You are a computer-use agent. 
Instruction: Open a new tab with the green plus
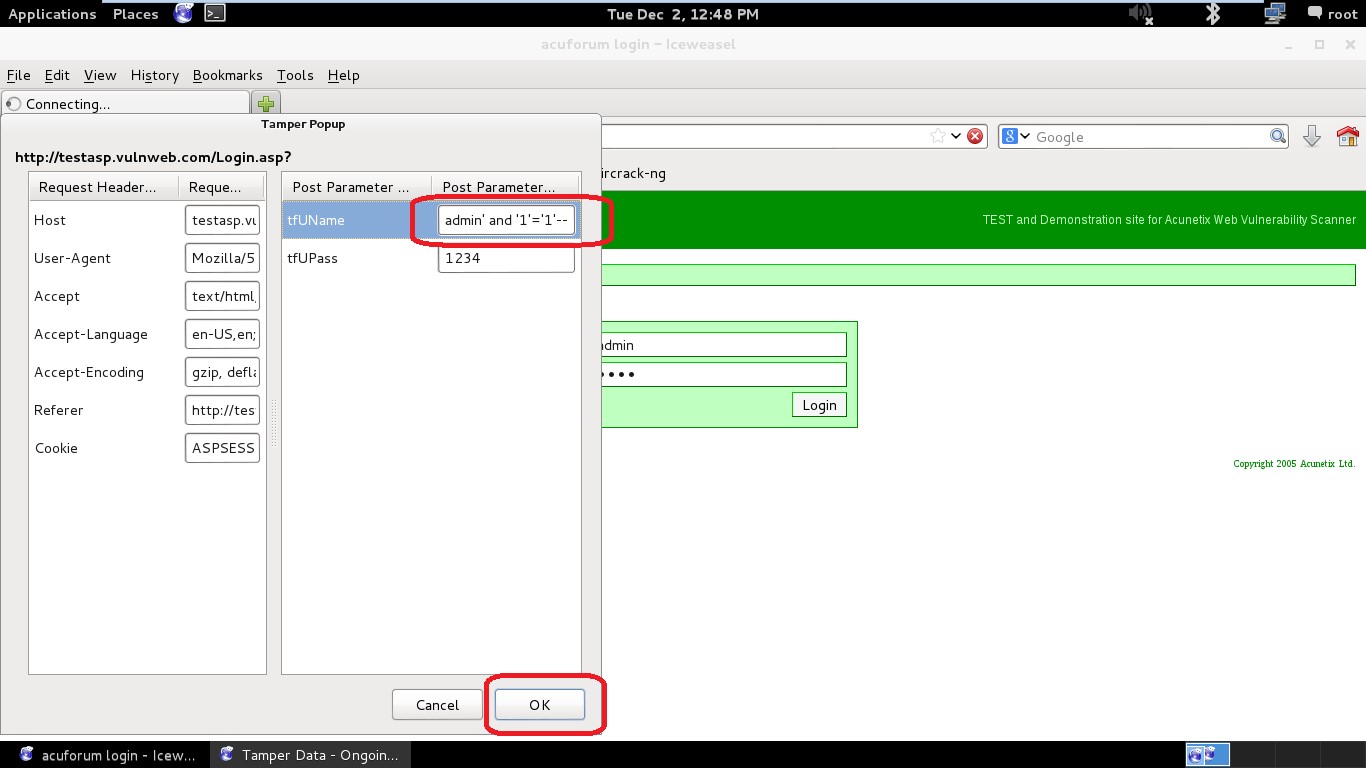[265, 104]
